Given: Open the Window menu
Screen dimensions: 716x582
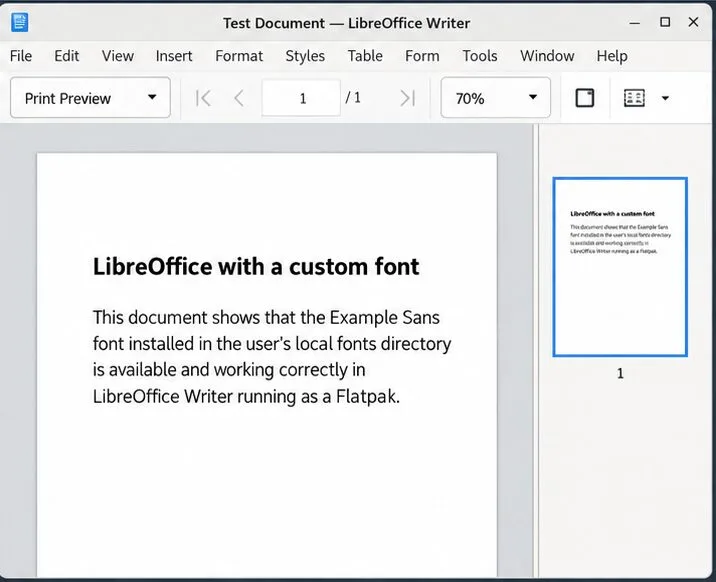Looking at the screenshot, I should coord(547,56).
